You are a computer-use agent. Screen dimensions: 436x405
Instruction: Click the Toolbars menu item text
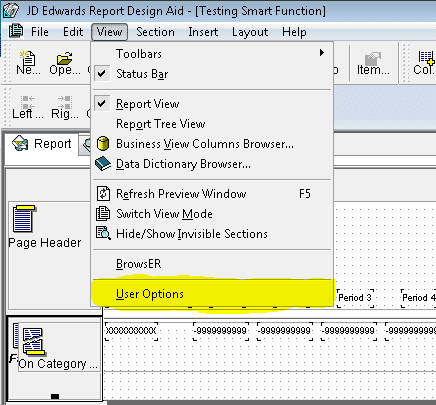(x=139, y=54)
